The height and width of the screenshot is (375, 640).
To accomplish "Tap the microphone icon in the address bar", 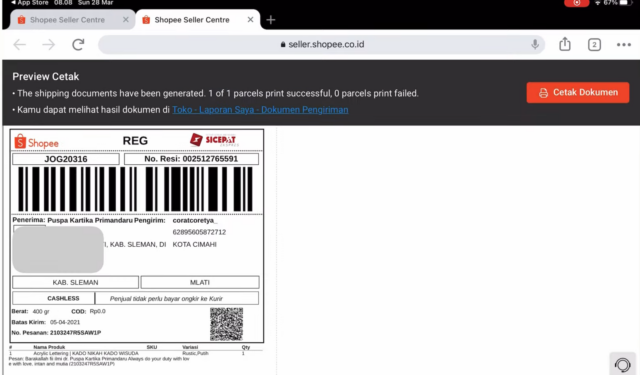I will (535, 44).
